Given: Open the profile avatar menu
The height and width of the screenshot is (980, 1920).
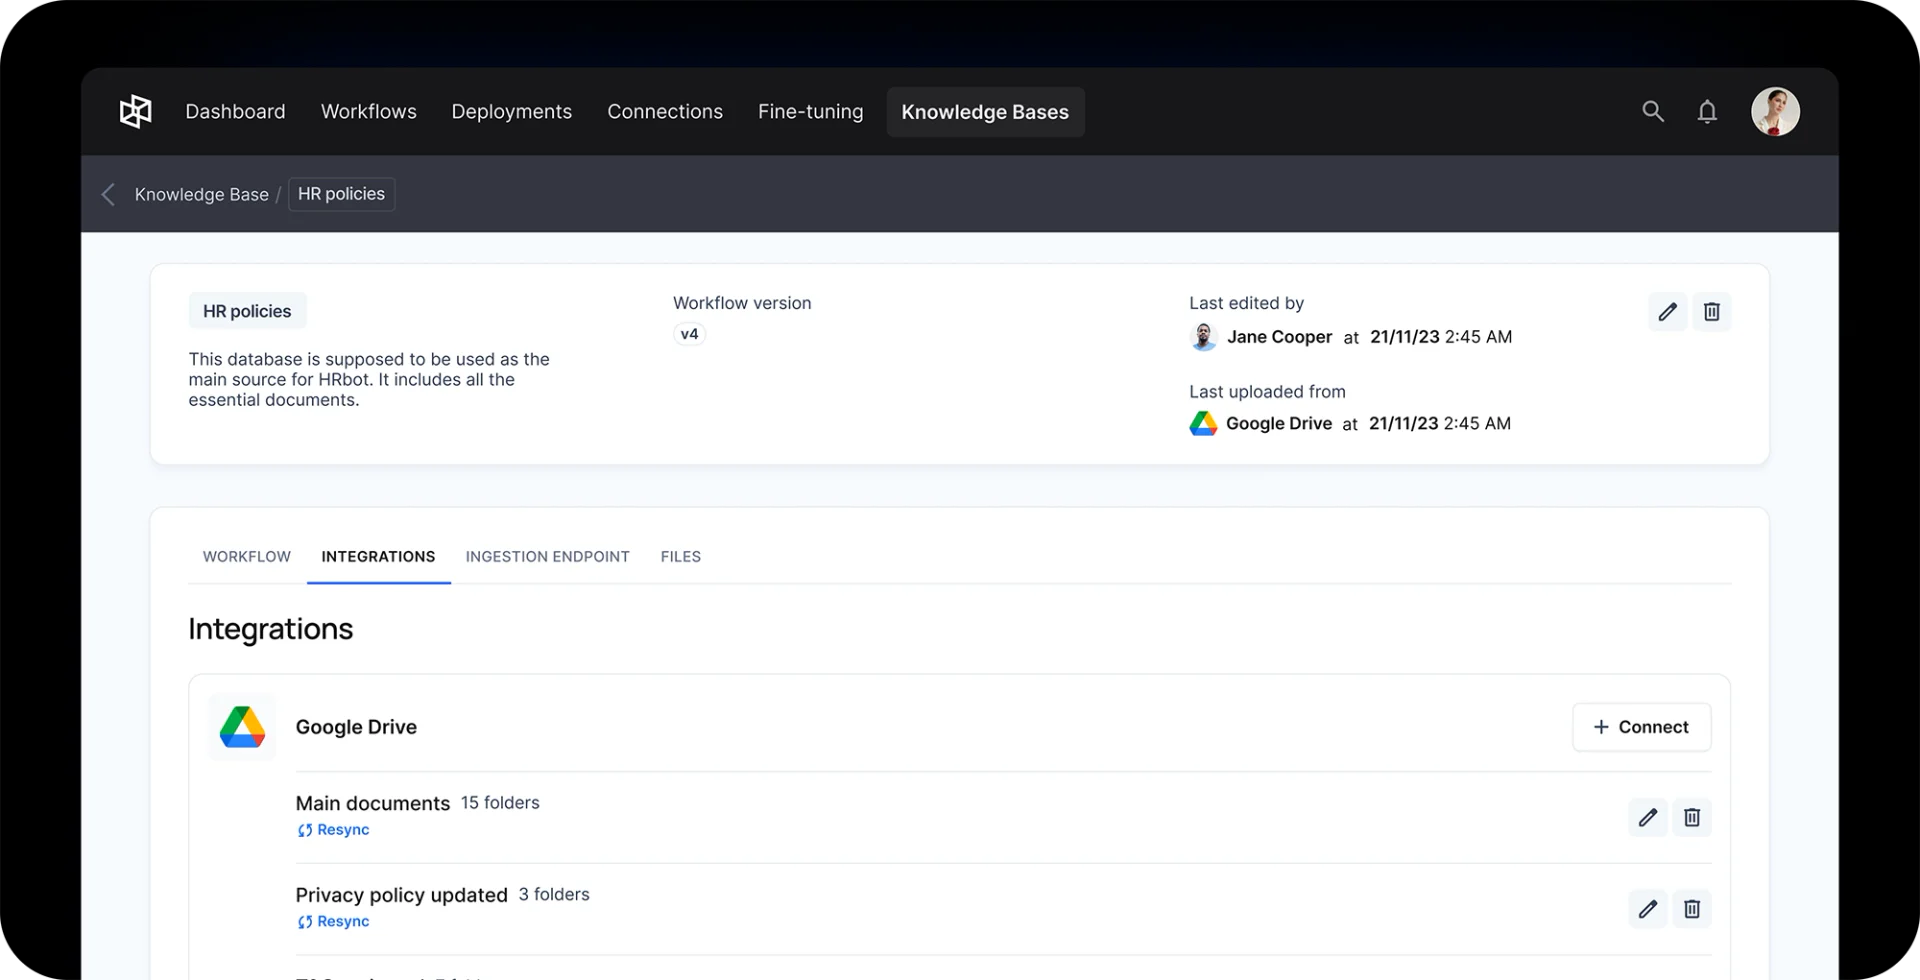Looking at the screenshot, I should click(1775, 111).
